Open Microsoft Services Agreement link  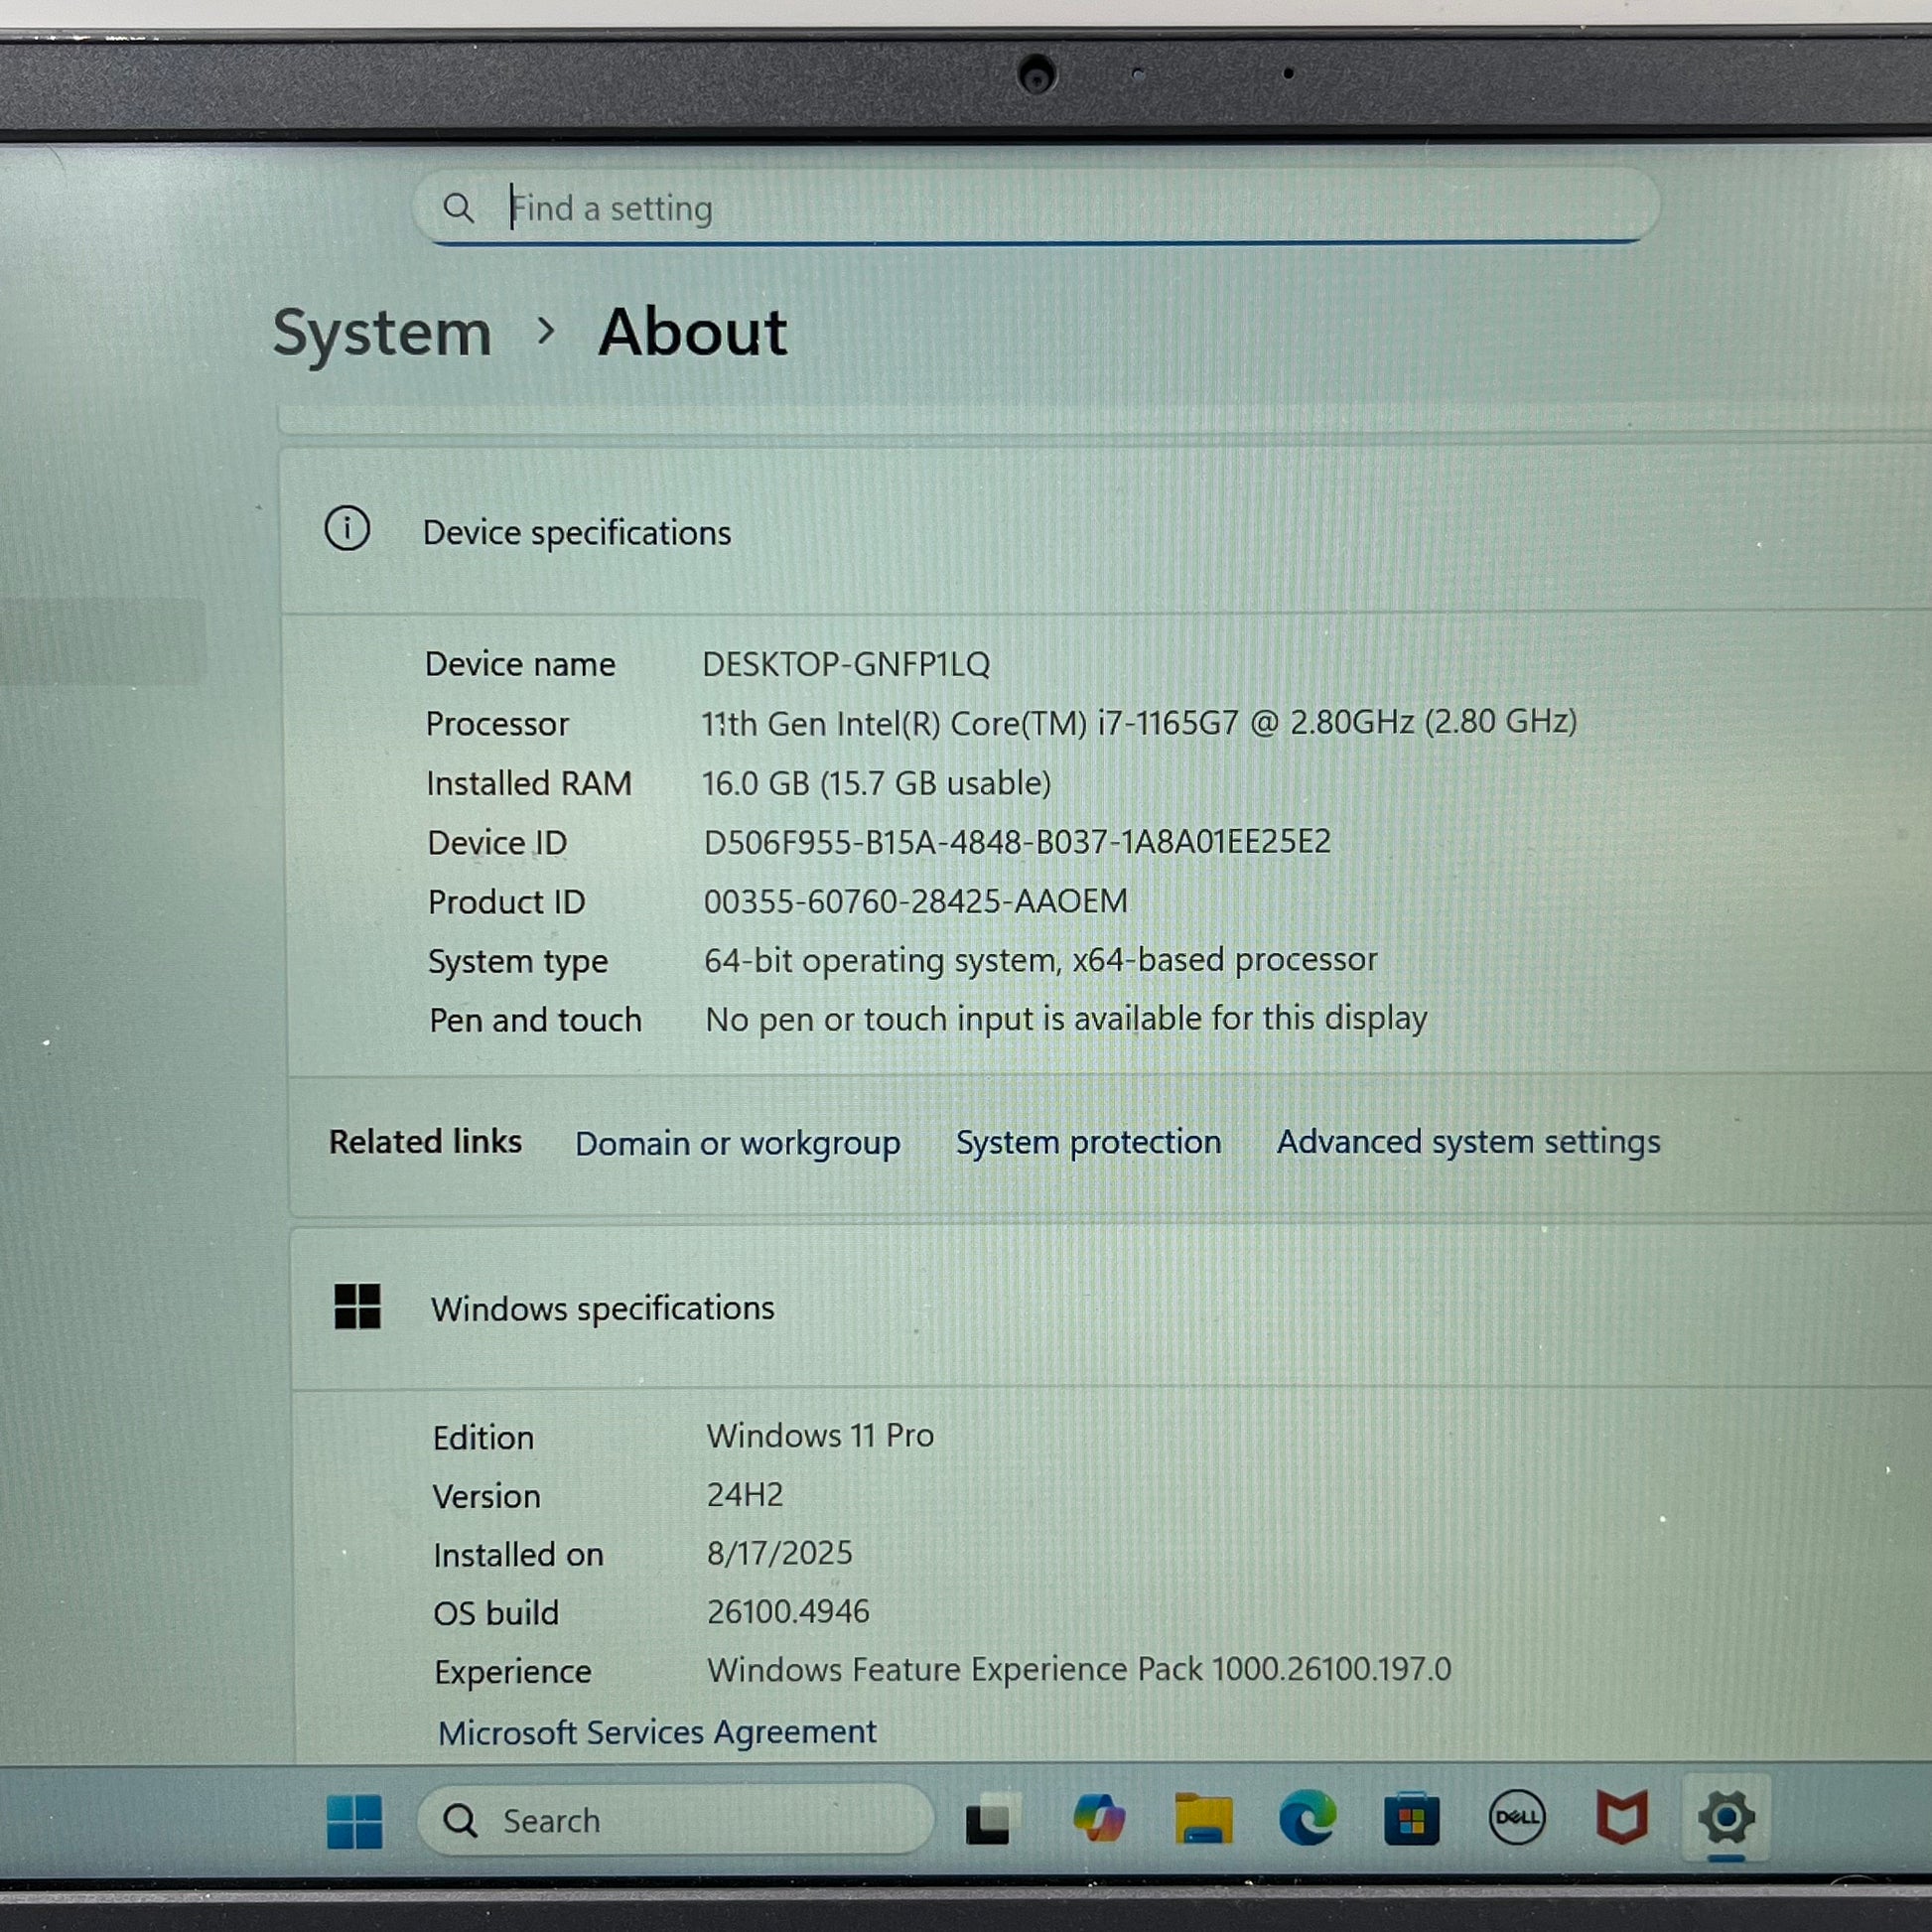tap(657, 1732)
